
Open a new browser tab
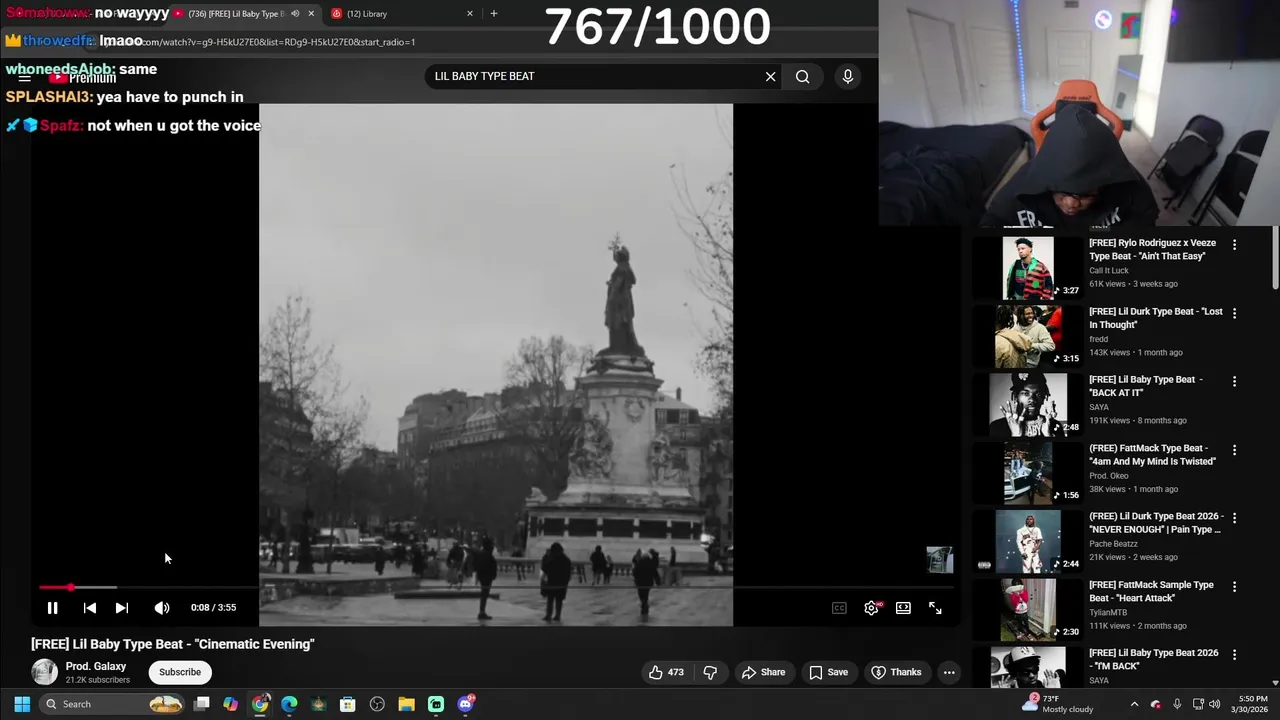point(493,14)
